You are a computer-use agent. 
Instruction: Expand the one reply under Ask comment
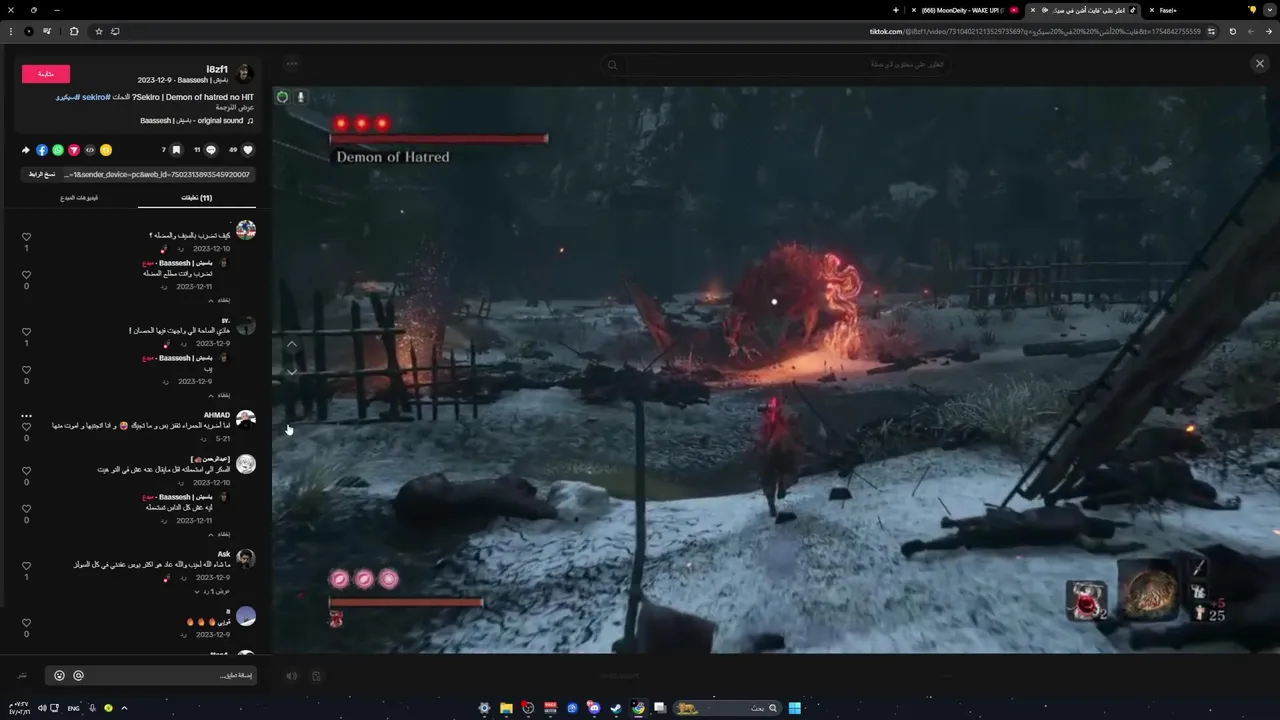[x=213, y=592]
